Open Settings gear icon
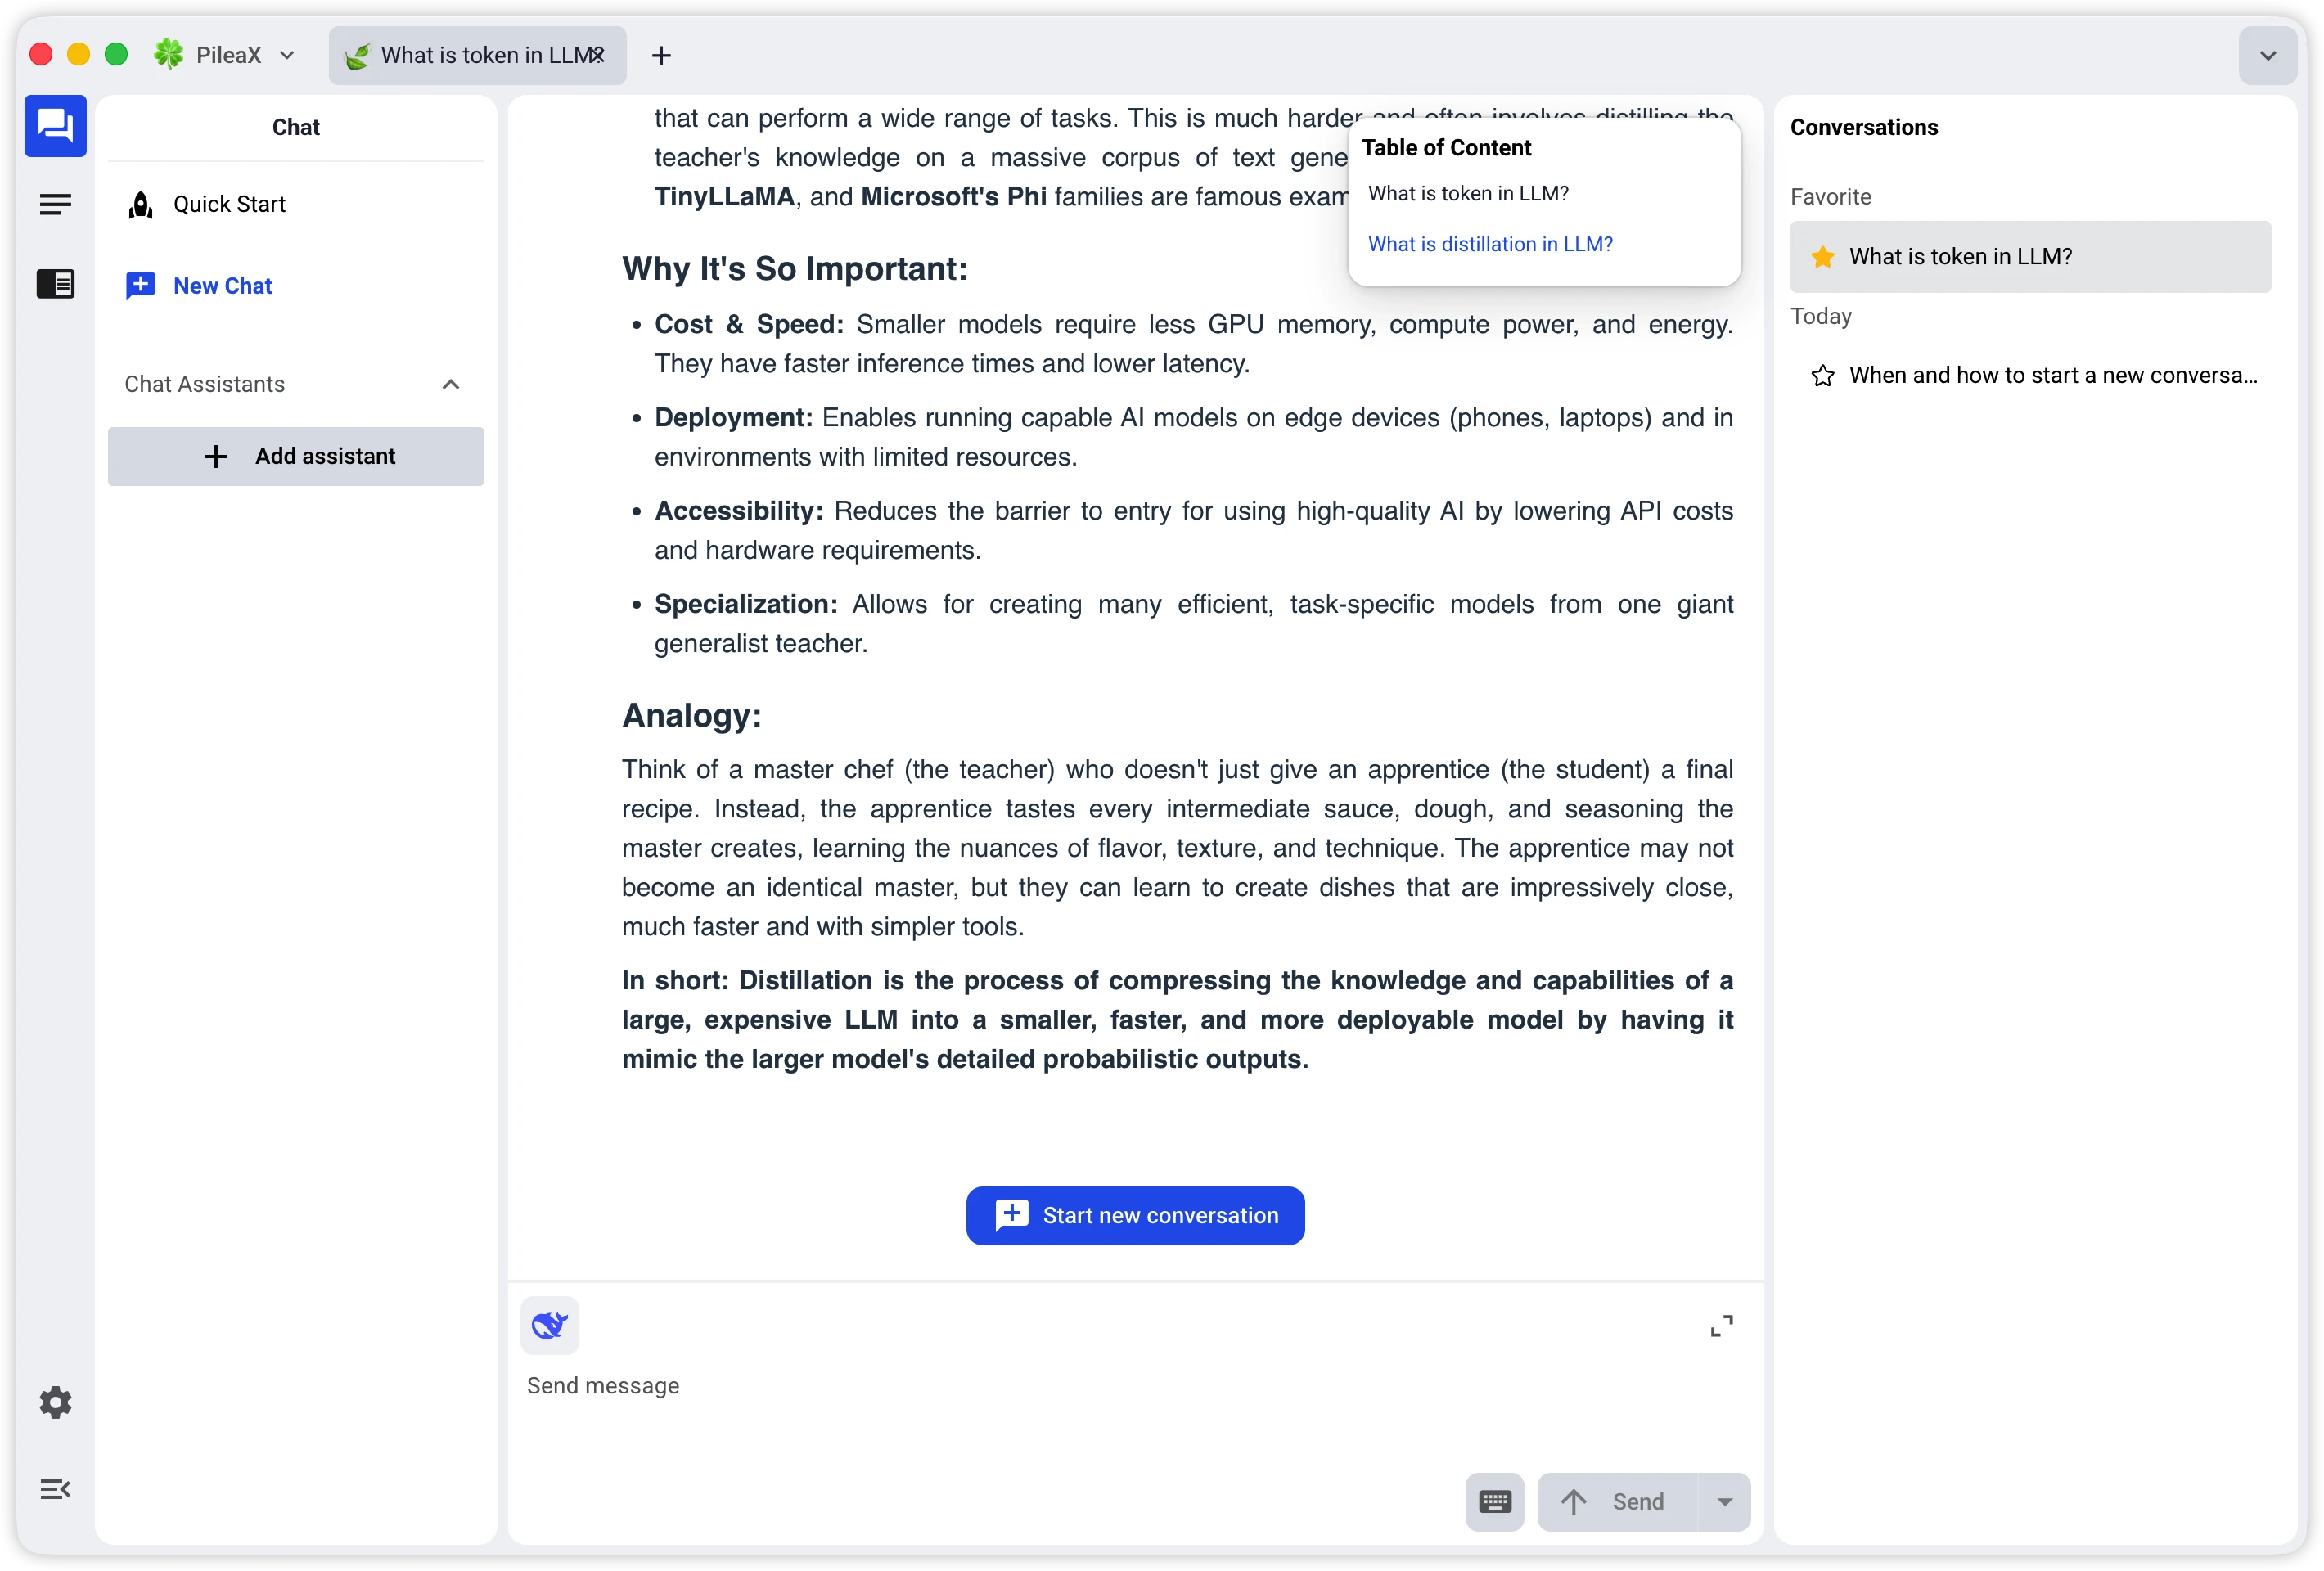 (55, 1402)
